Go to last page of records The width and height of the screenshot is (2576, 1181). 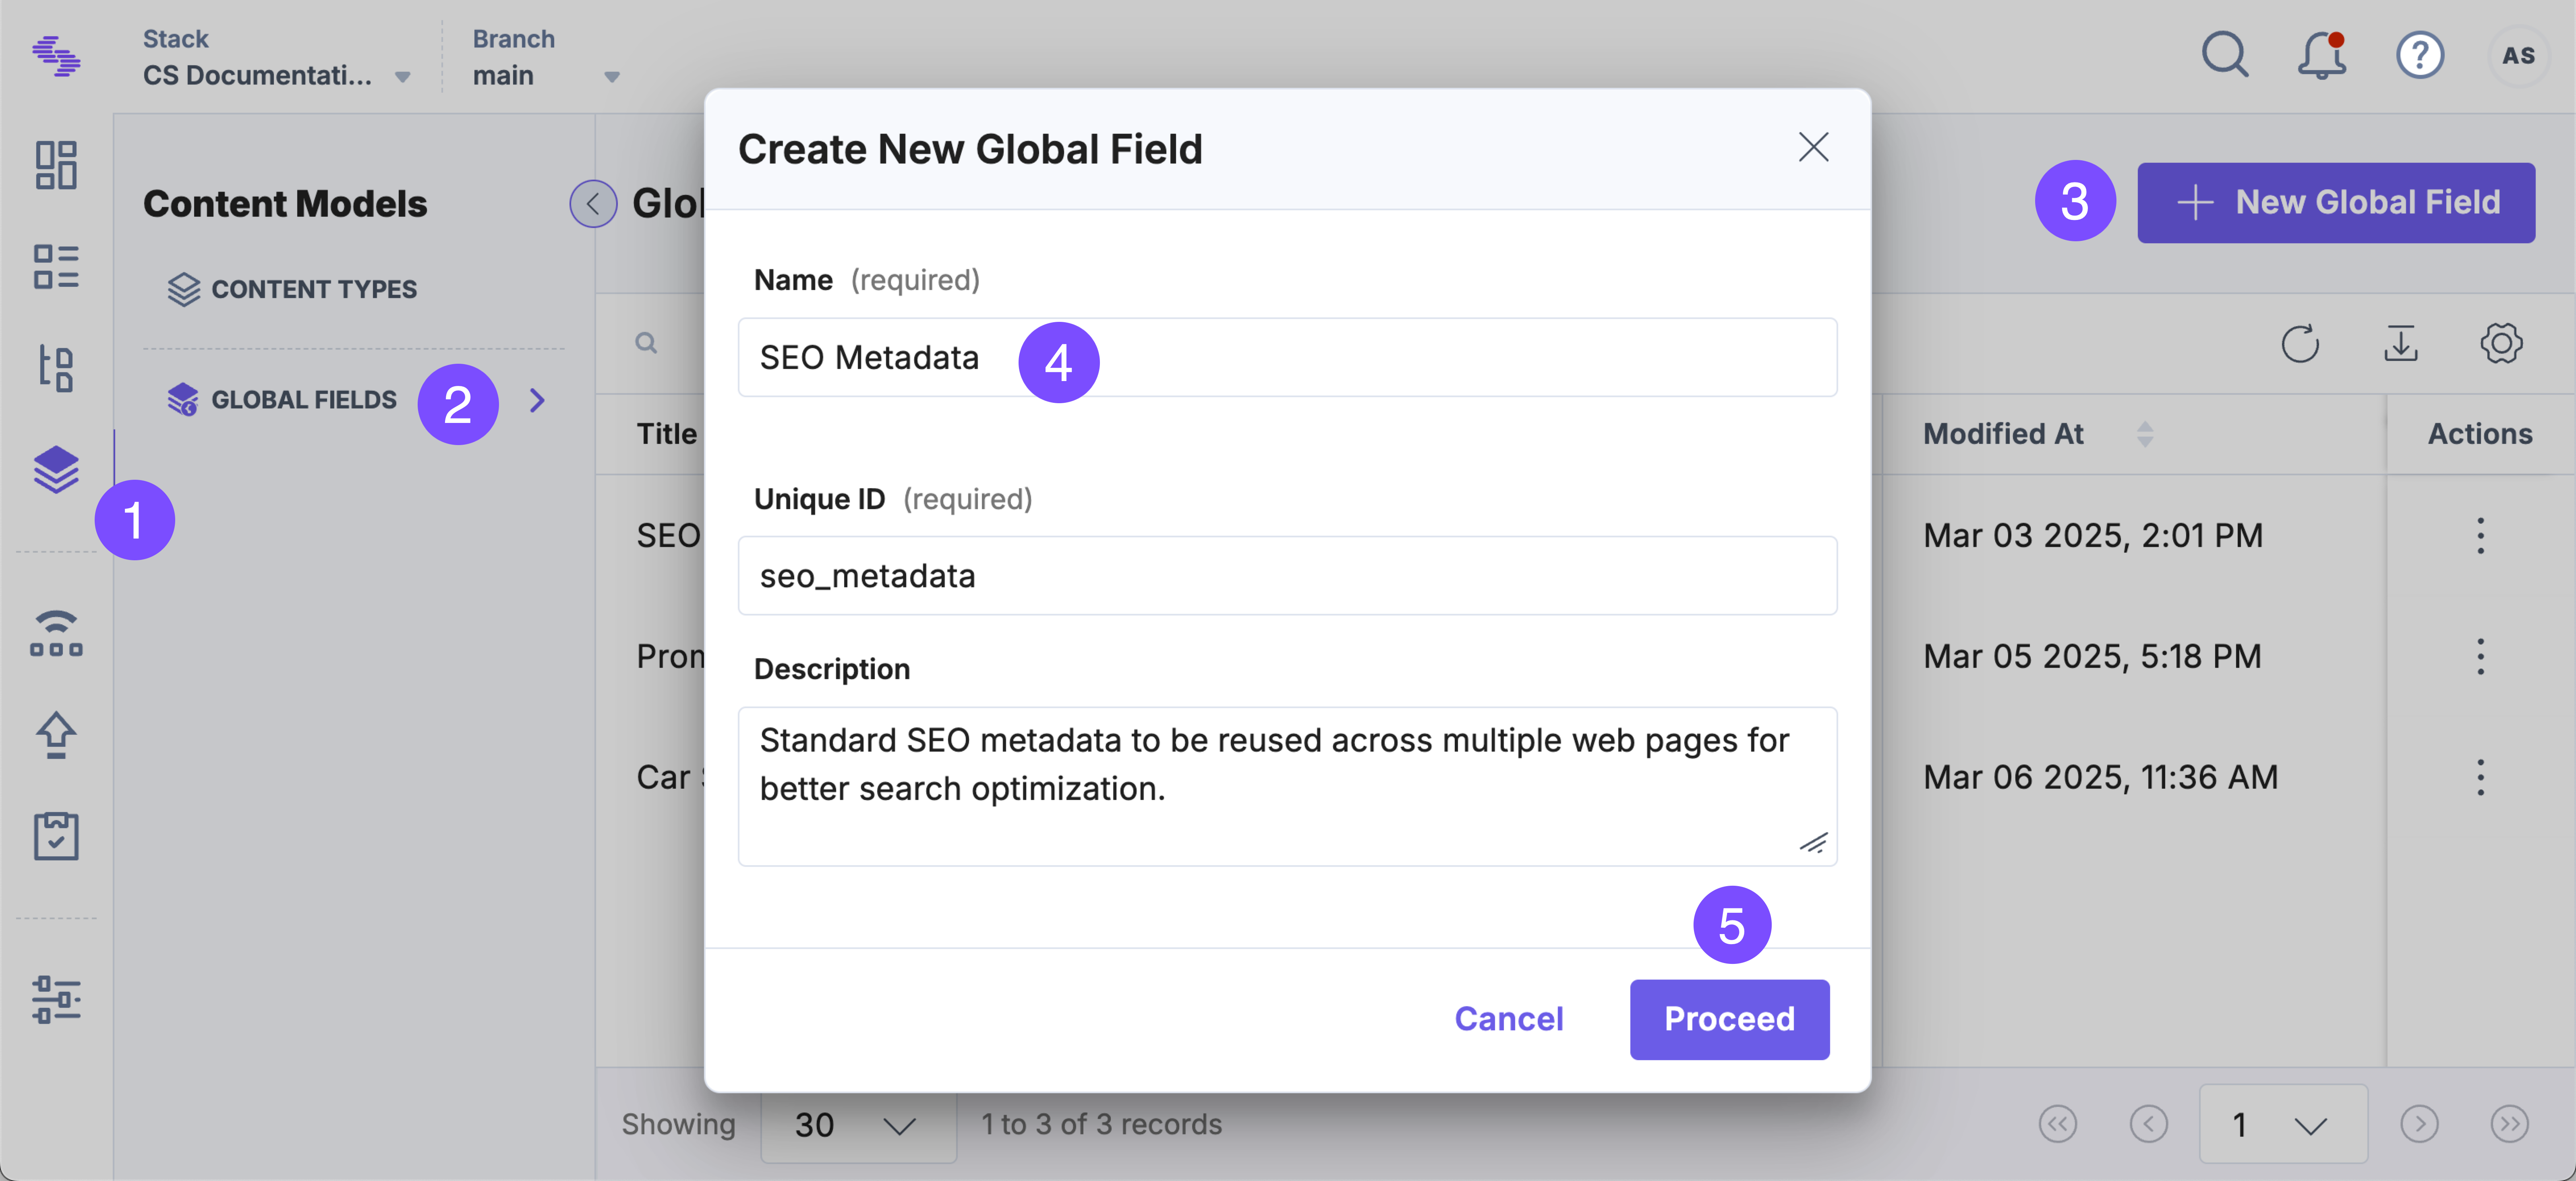click(2509, 1124)
